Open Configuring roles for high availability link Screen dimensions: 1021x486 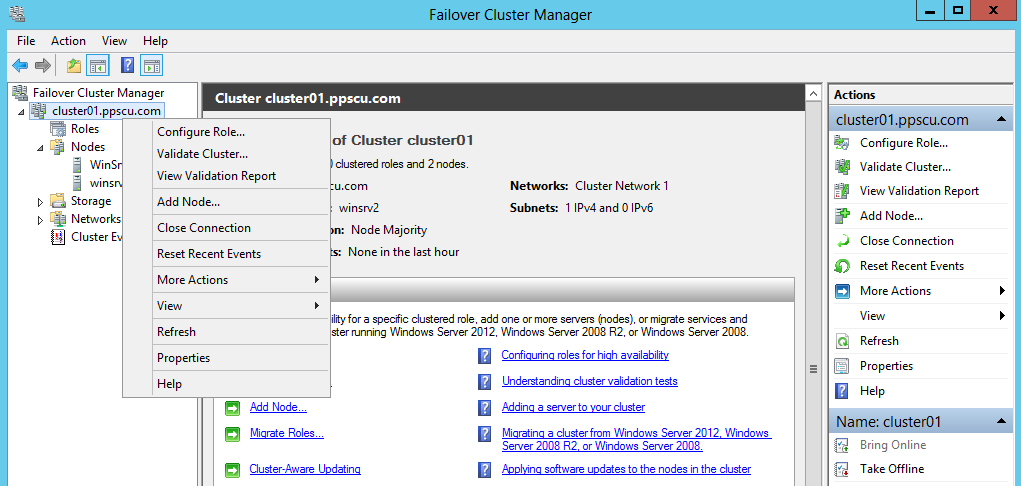585,355
